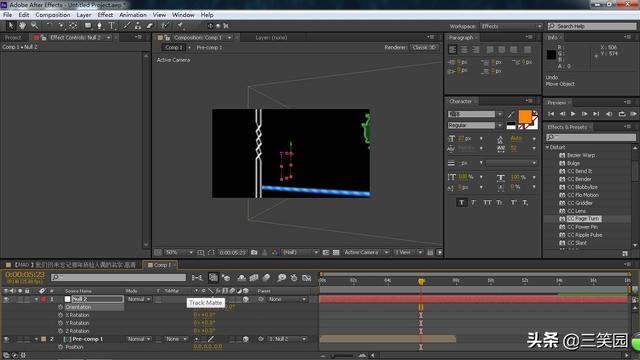This screenshot has height=360, width=640.
Task: Toggle the X Rotation stopwatch
Action: 60,315
